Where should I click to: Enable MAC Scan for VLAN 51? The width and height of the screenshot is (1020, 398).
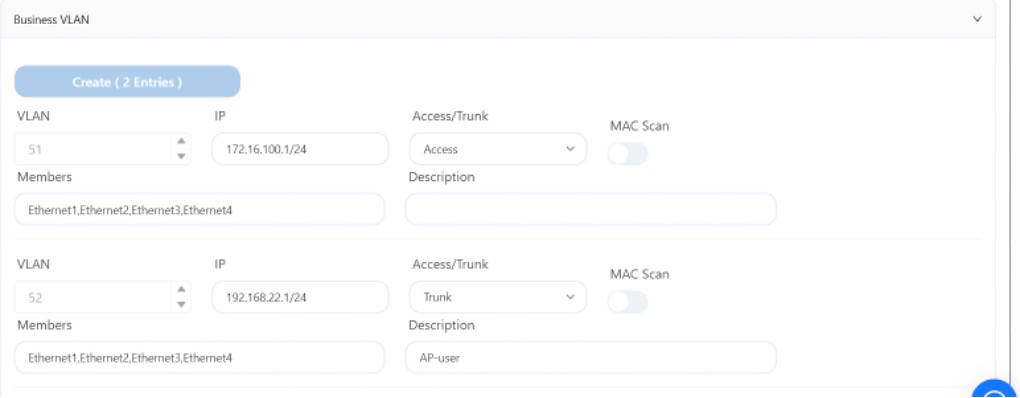628,154
